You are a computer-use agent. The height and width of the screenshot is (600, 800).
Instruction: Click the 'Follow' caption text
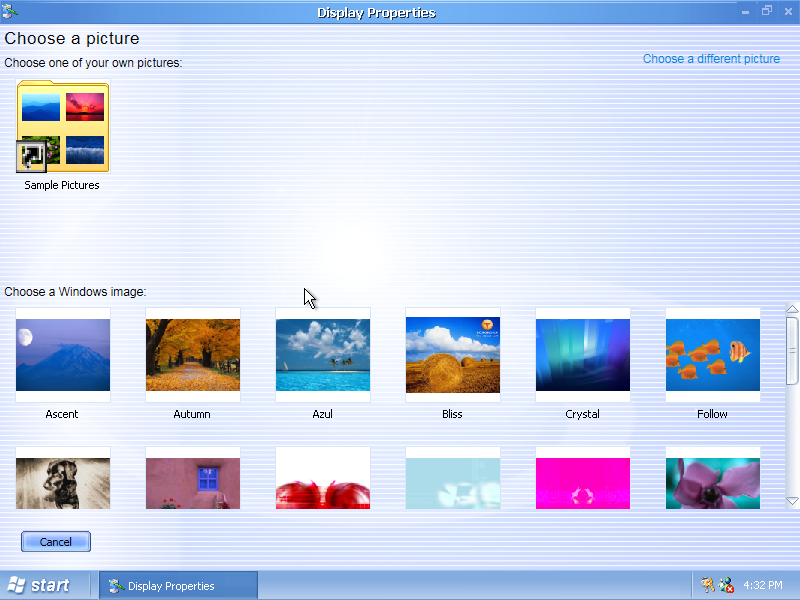pos(712,414)
